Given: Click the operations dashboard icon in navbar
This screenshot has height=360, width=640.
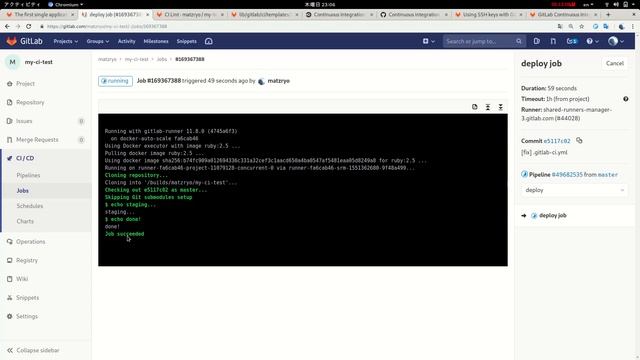Looking at the screenshot, I should click(209, 41).
